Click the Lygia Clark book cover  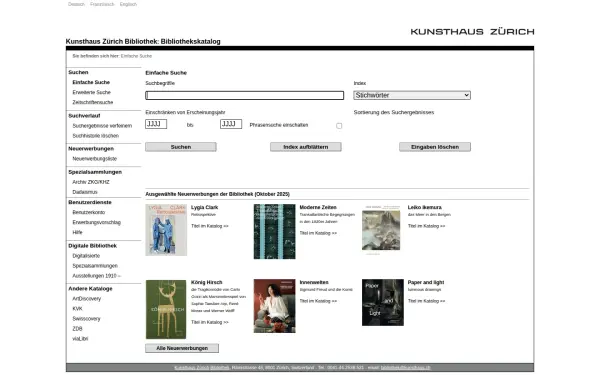click(166, 230)
